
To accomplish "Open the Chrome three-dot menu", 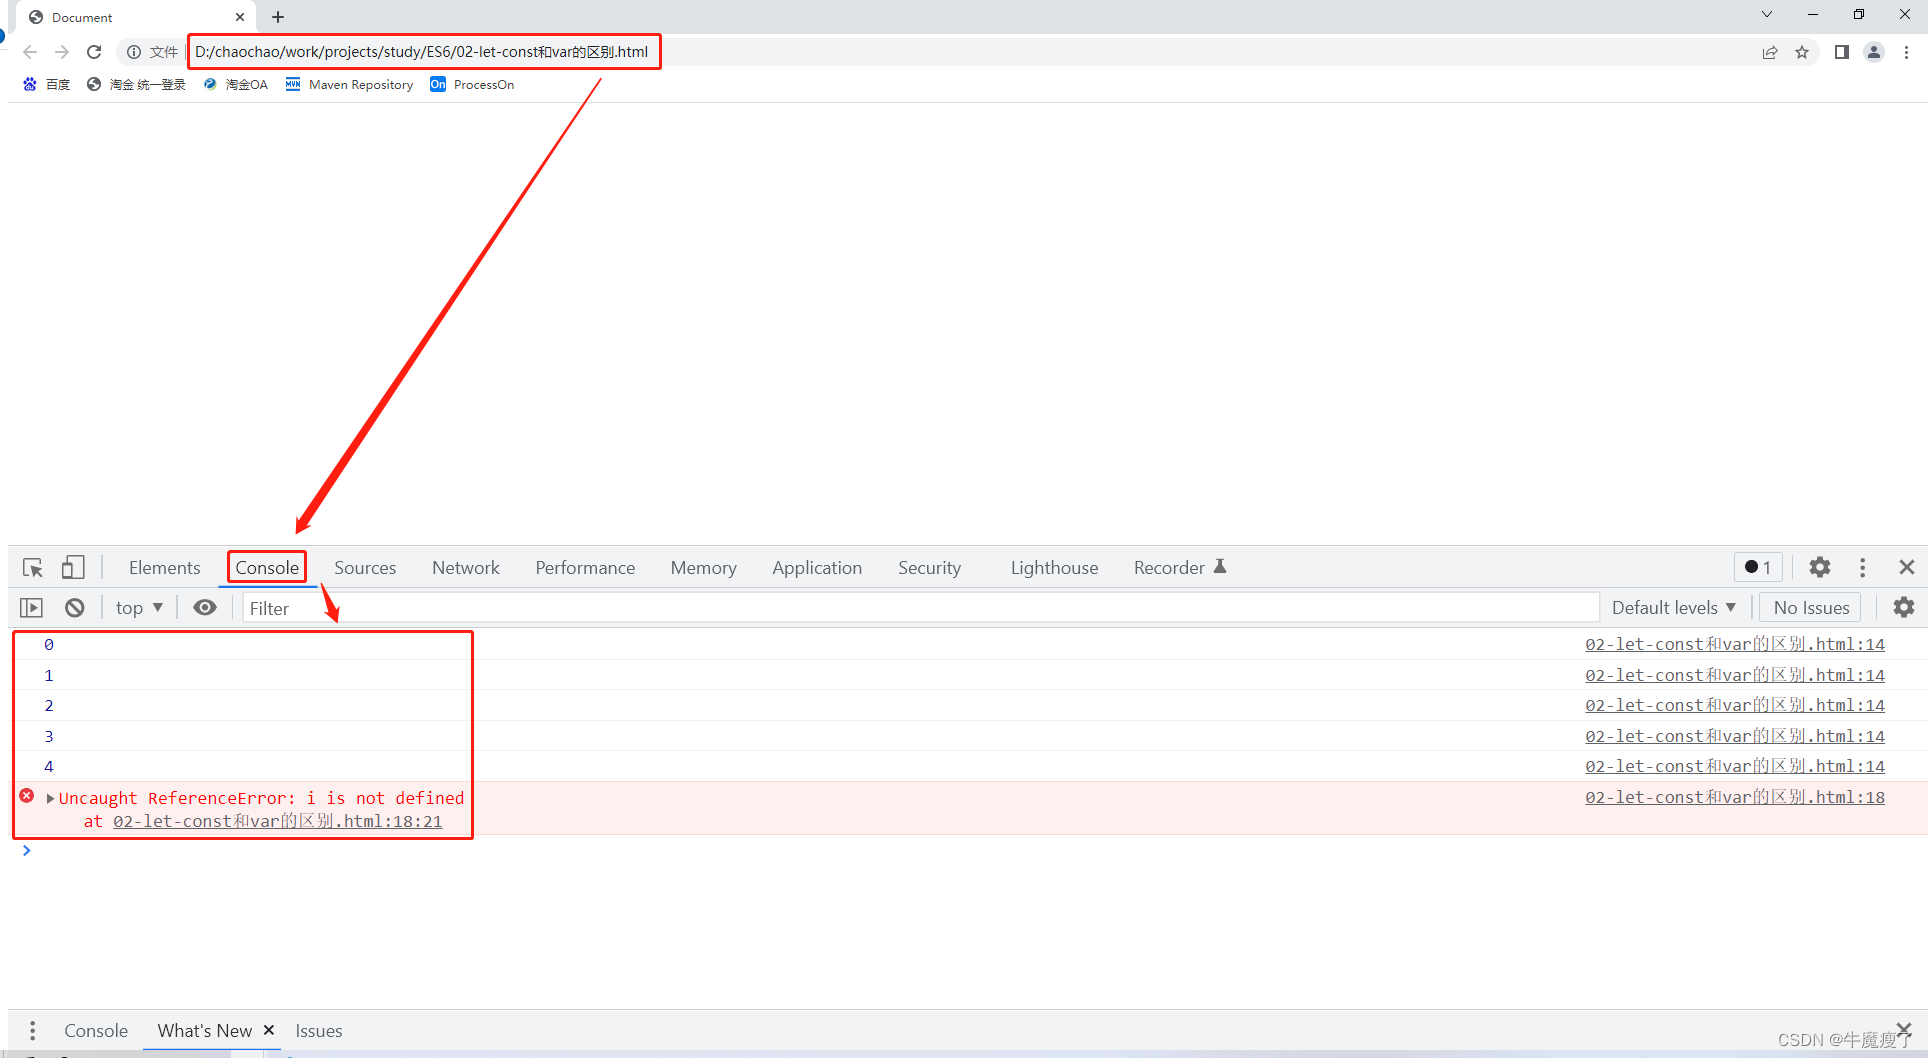I will (1906, 52).
